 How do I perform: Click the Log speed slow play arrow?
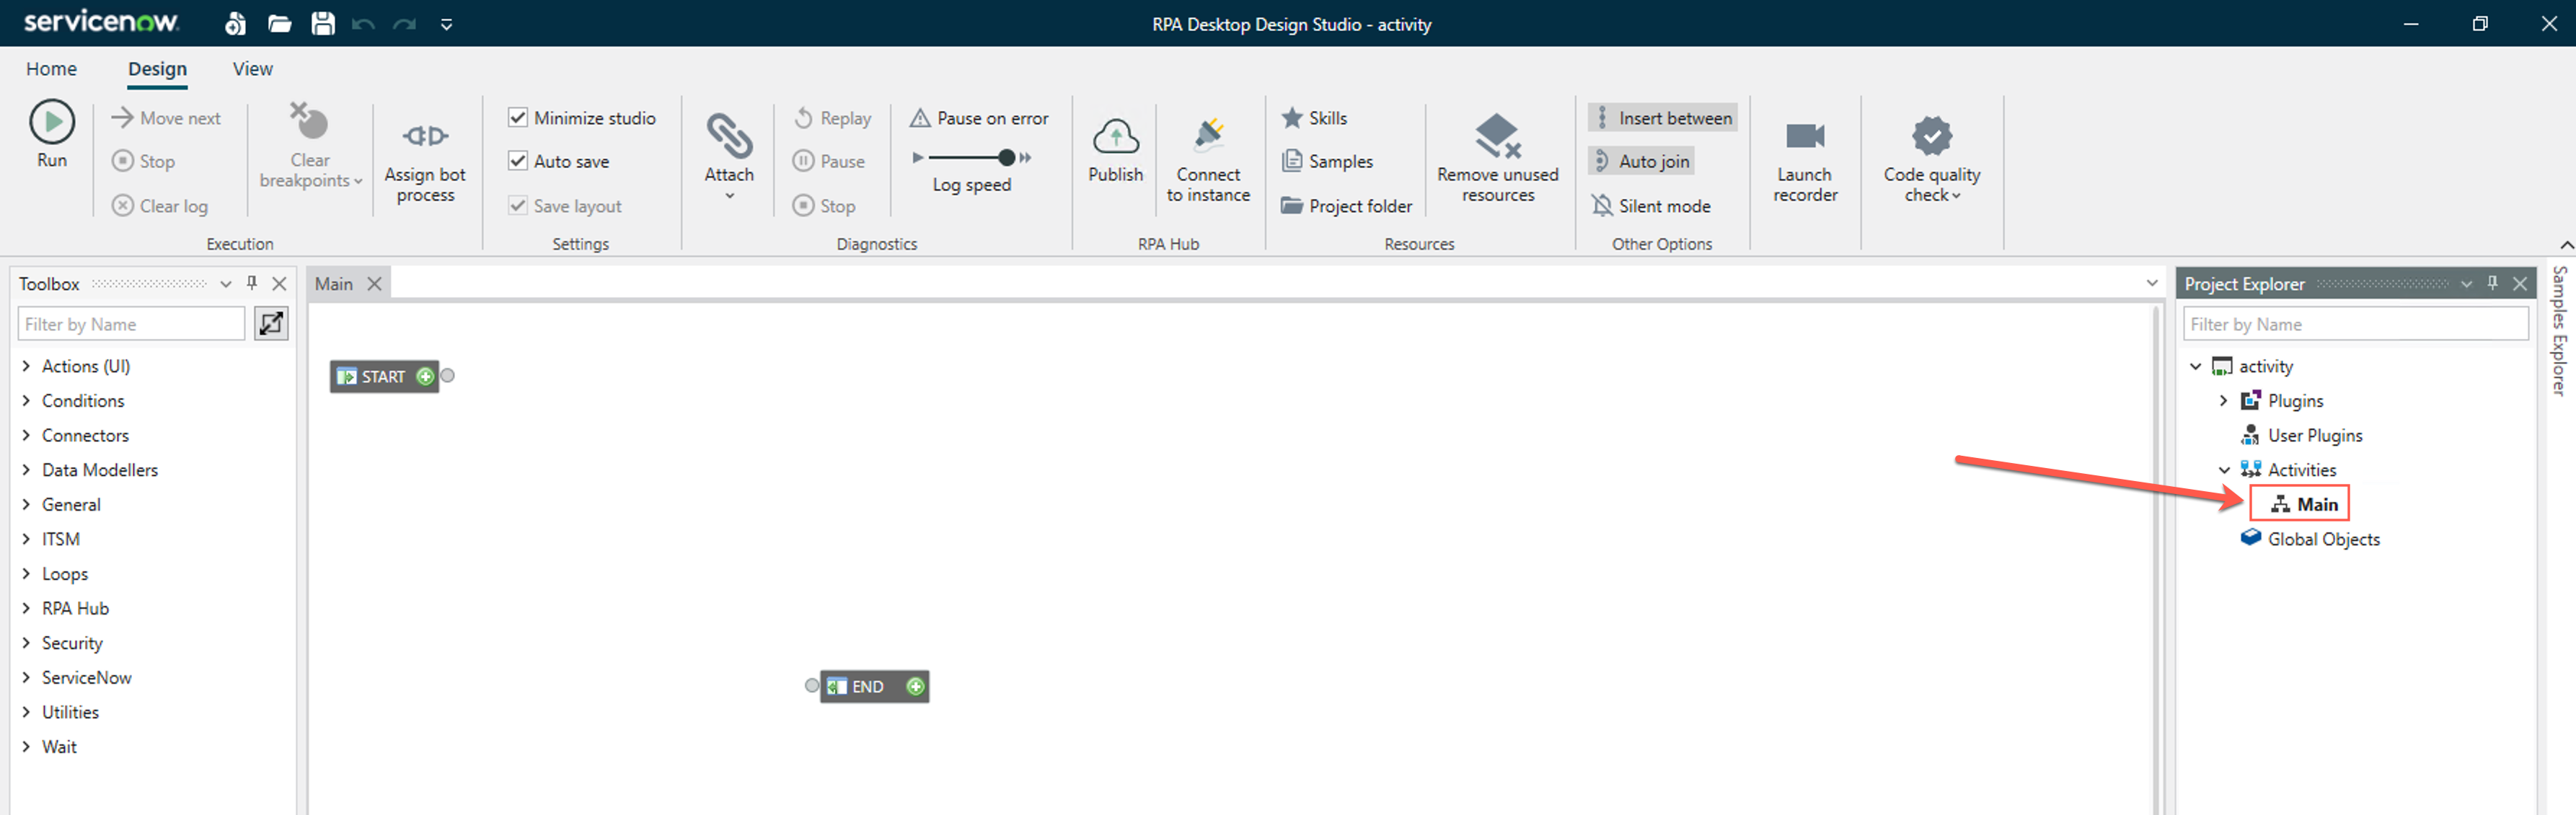pyautogui.click(x=917, y=157)
